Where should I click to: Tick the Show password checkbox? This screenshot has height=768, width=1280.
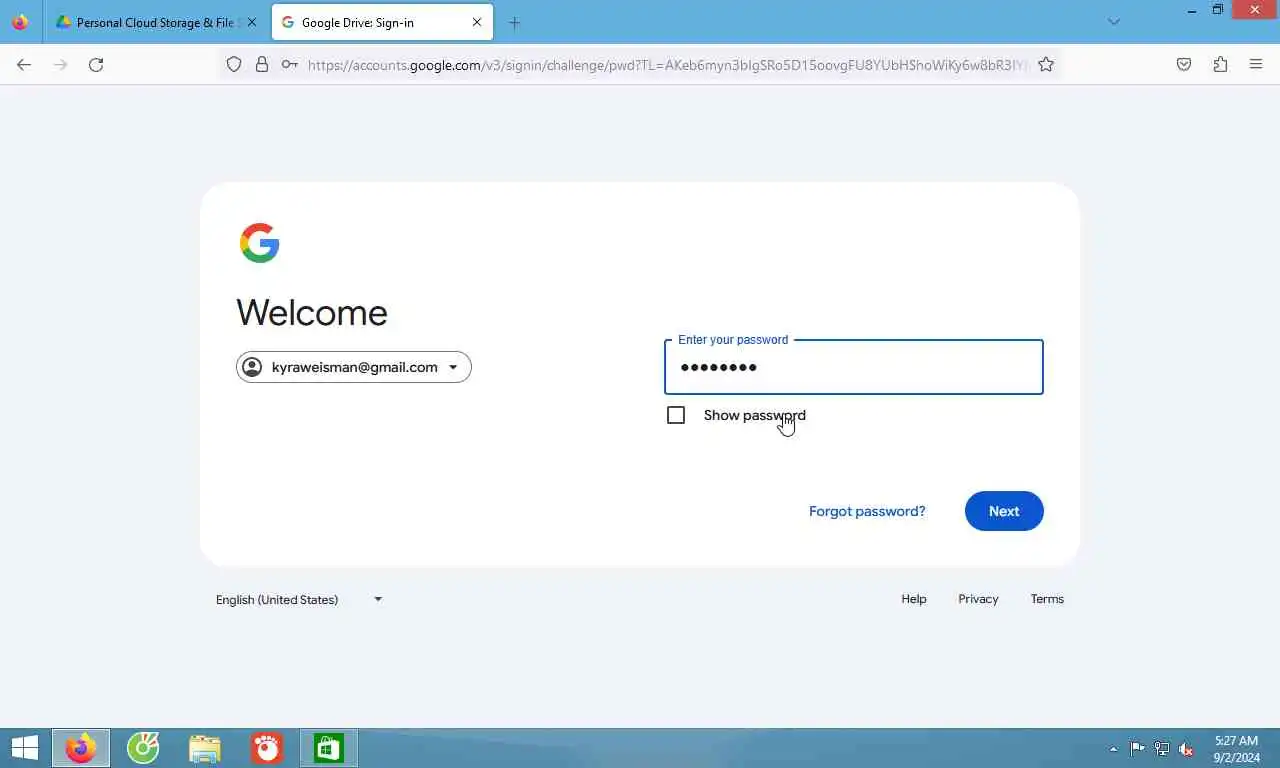point(676,415)
